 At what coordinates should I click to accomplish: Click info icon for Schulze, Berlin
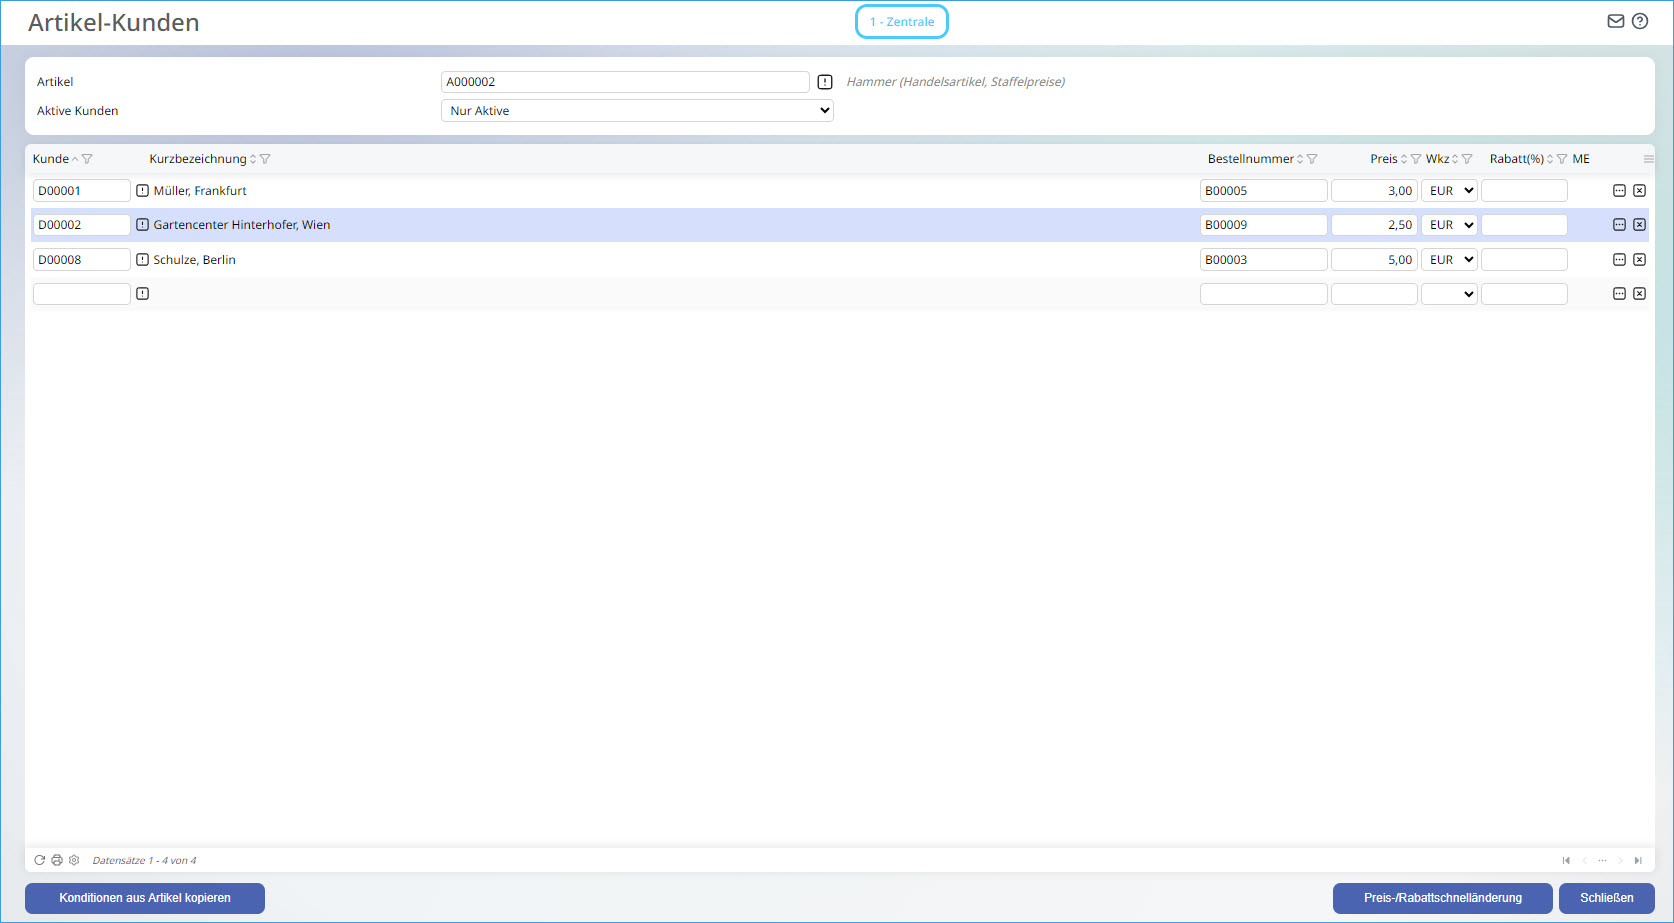142,260
